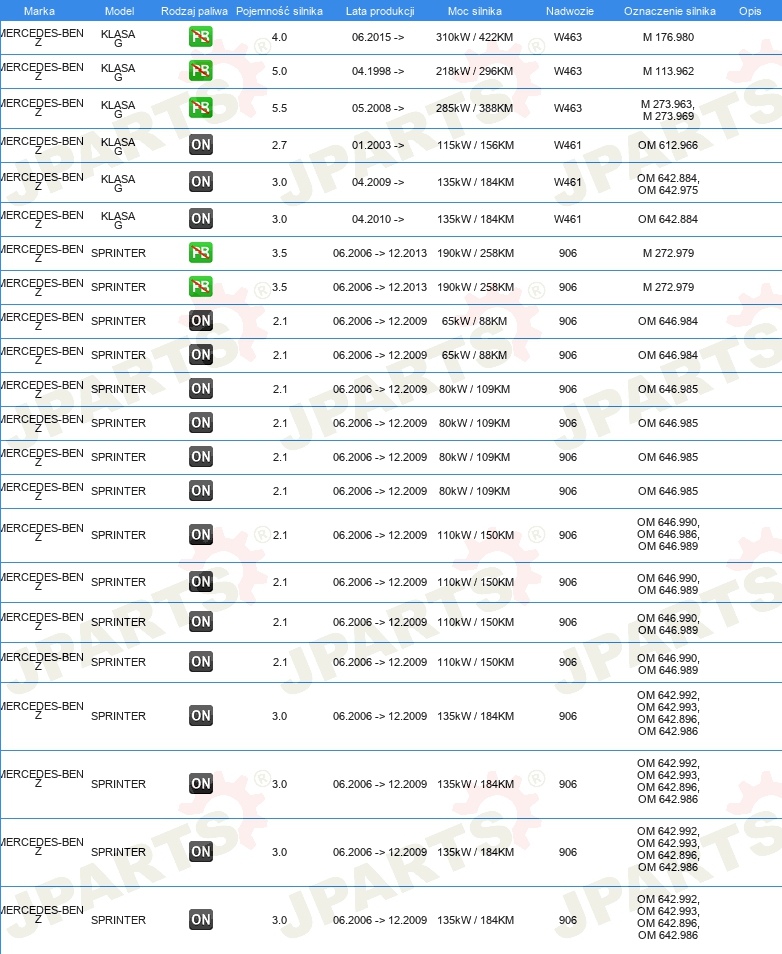
Task: Click MERCEDES-BENZ brand in the 06.2015 row
Action: [41, 37]
